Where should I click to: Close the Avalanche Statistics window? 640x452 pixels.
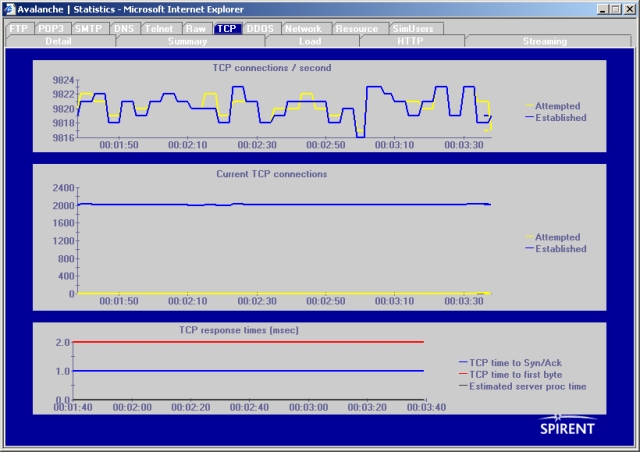pos(630,9)
